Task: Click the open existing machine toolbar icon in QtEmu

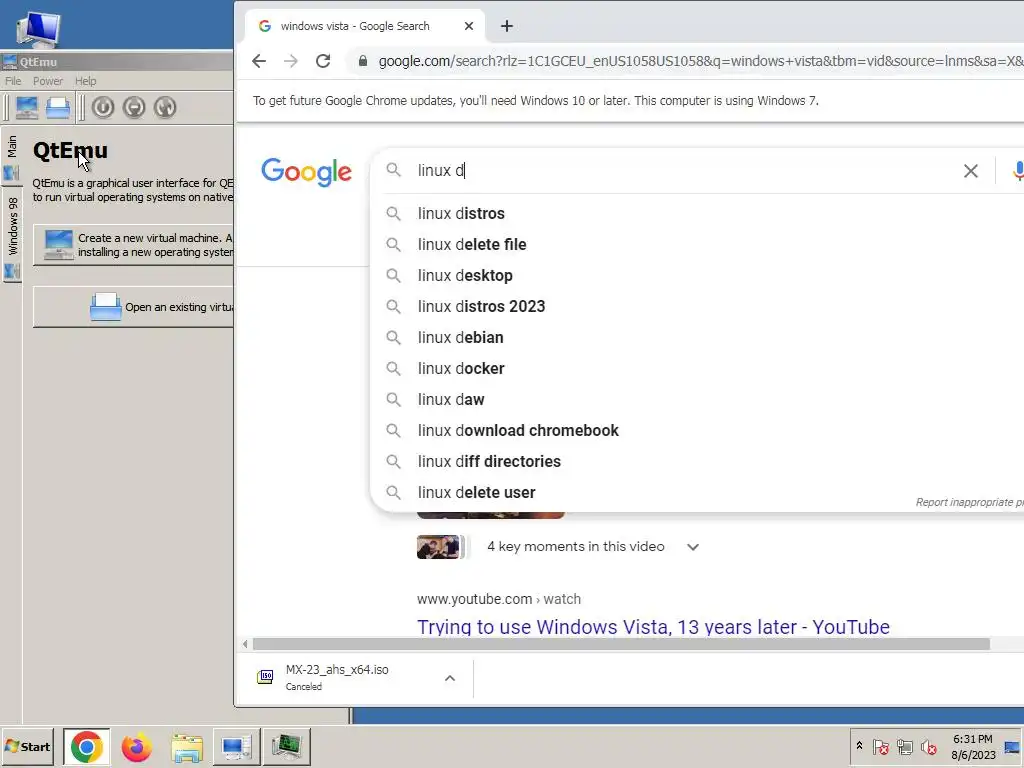Action: 58,107
